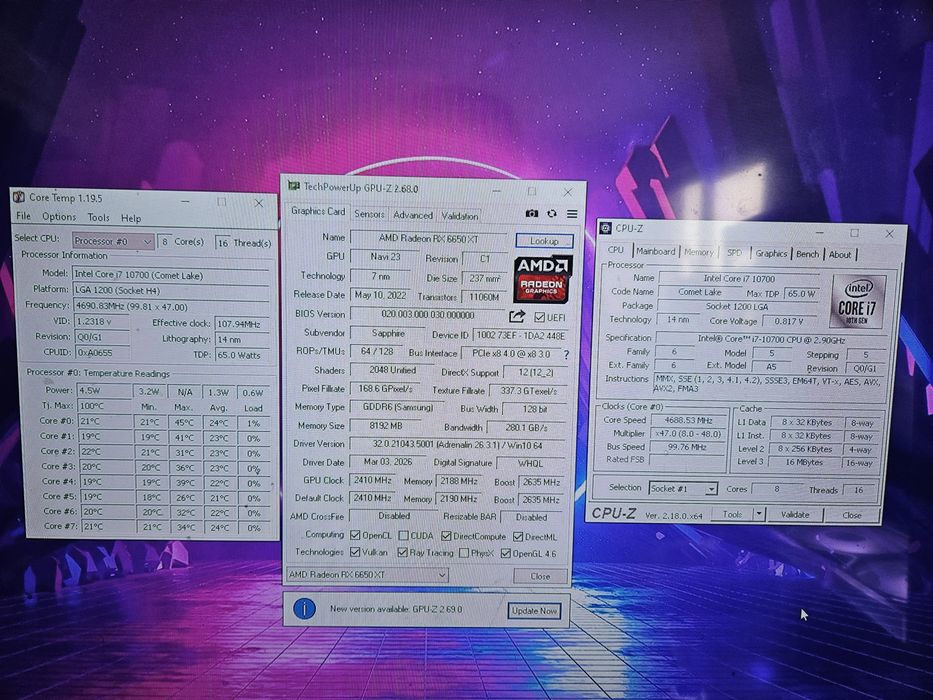Click the Intel Core i7 logo in CPU-Z
This screenshot has height=700, width=933.
(x=857, y=301)
